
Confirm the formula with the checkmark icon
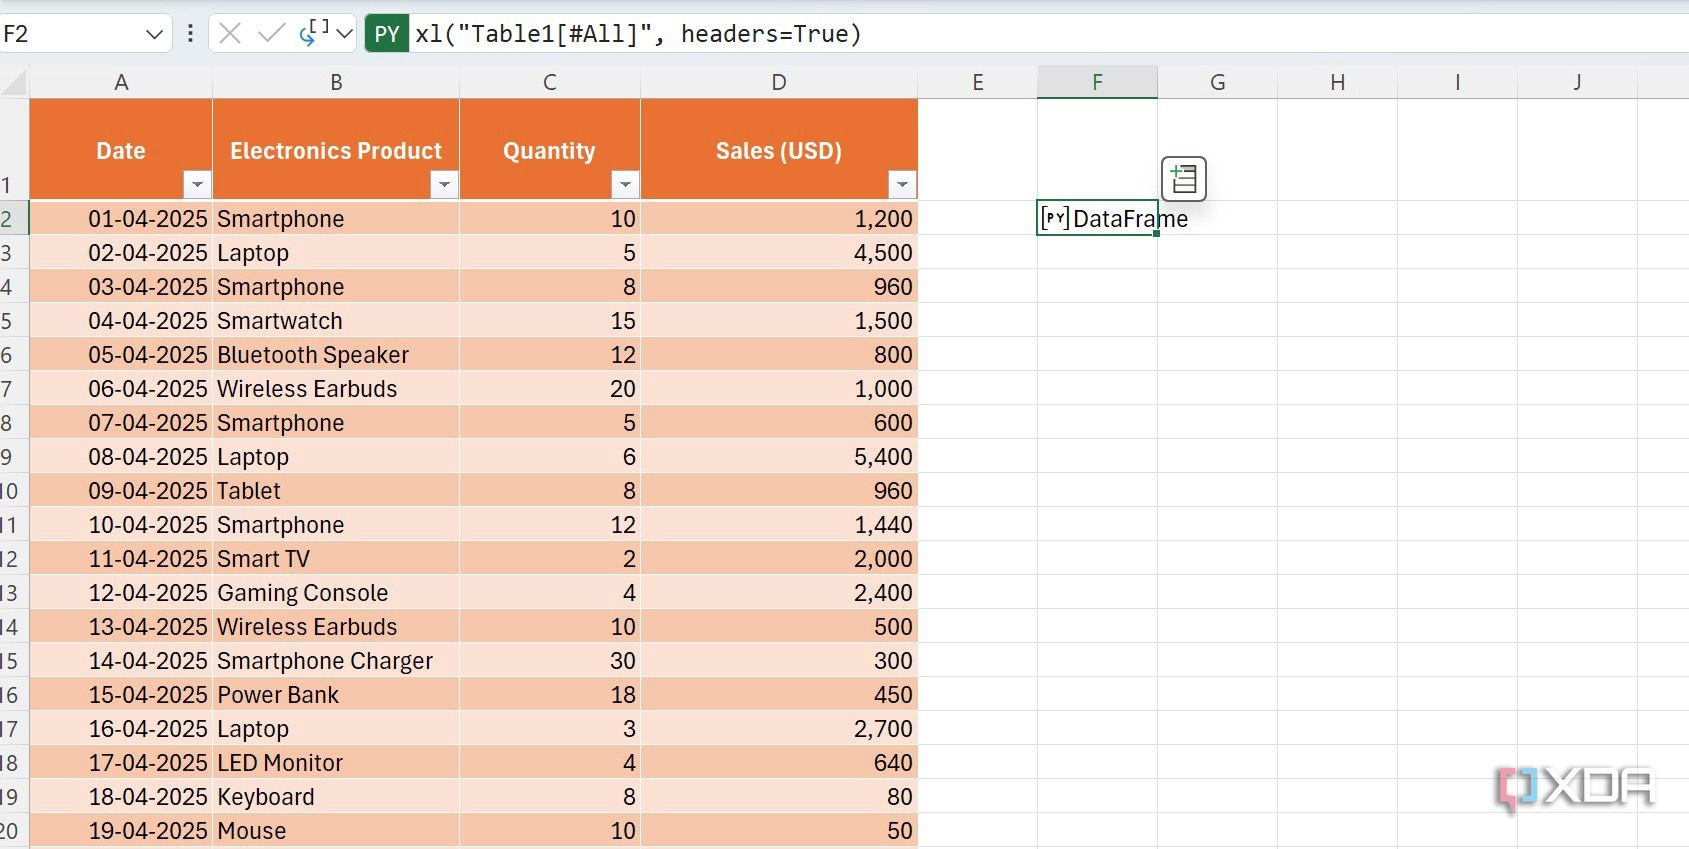tap(271, 34)
